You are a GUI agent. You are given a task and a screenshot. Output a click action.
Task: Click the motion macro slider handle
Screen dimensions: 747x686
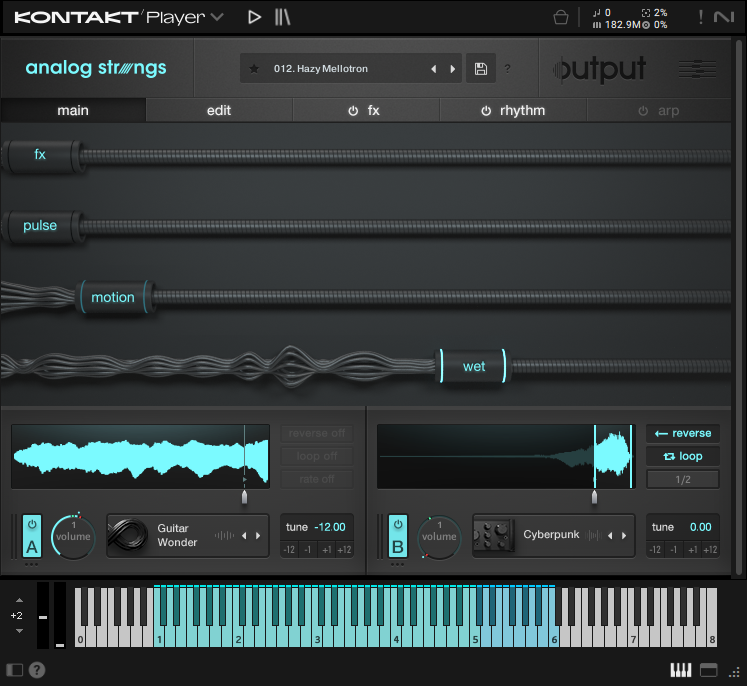coord(114,297)
